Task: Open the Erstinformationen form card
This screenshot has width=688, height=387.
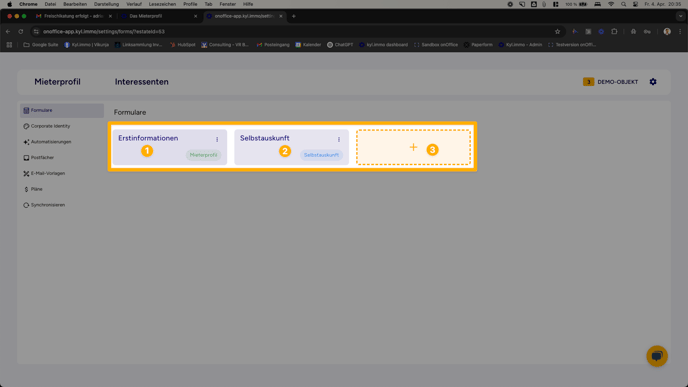Action: point(170,147)
